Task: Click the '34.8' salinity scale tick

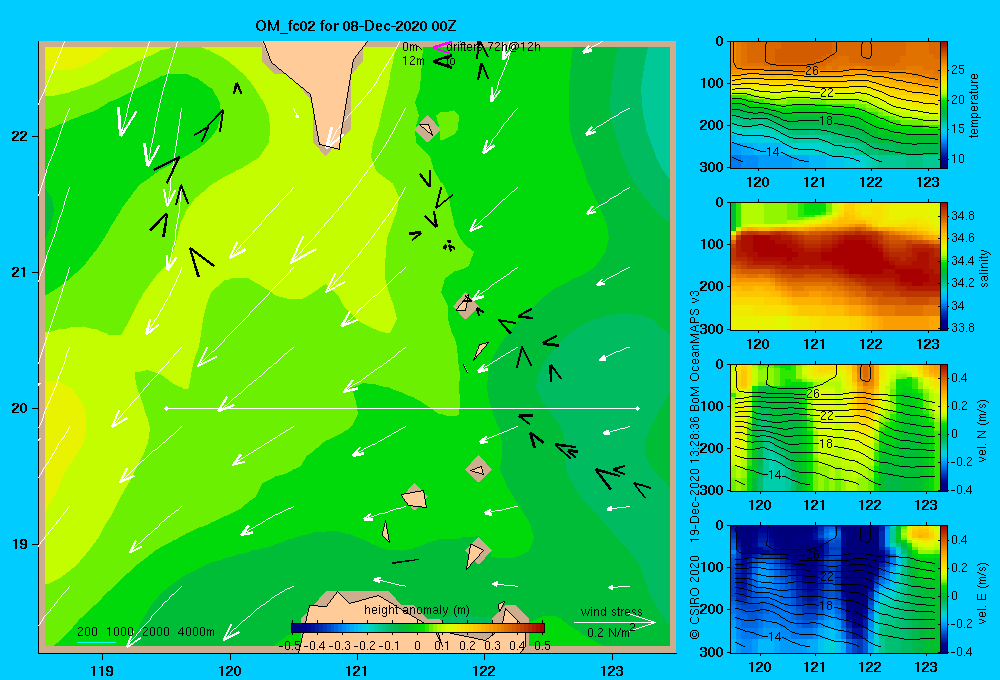Action: point(962,216)
